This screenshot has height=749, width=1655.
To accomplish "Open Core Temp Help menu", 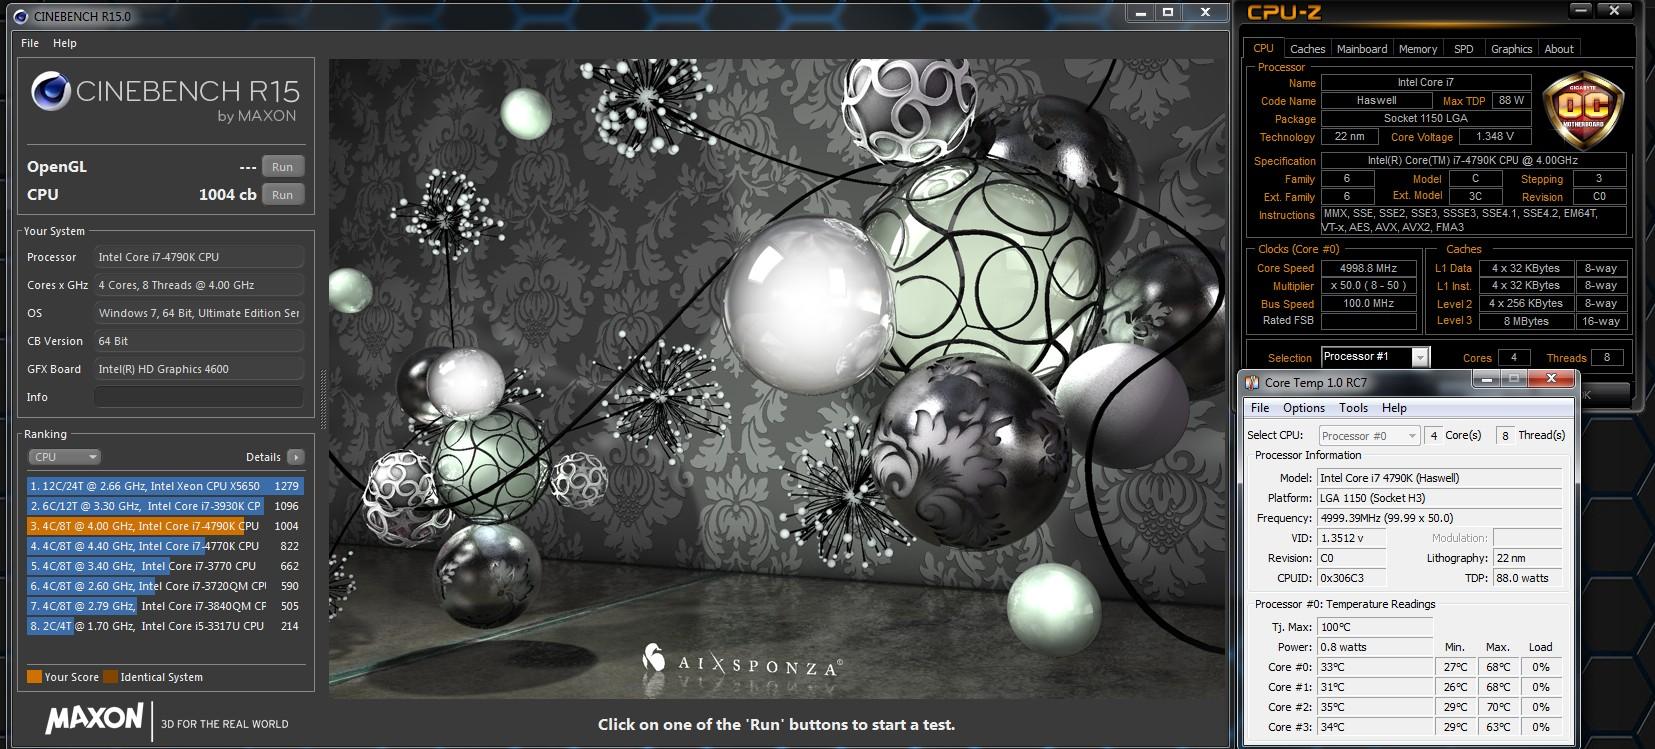I will pyautogui.click(x=1394, y=408).
